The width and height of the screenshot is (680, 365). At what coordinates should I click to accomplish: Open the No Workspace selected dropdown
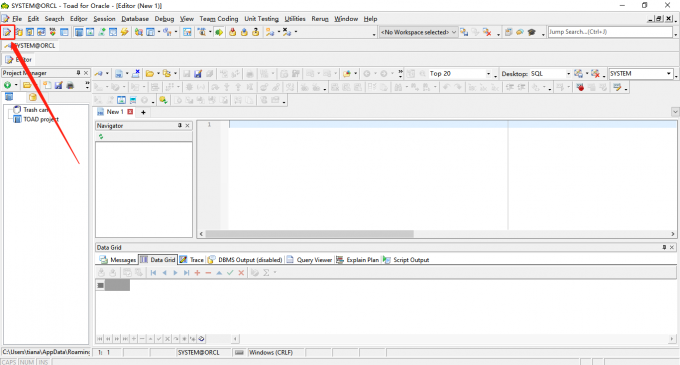pyautogui.click(x=418, y=32)
